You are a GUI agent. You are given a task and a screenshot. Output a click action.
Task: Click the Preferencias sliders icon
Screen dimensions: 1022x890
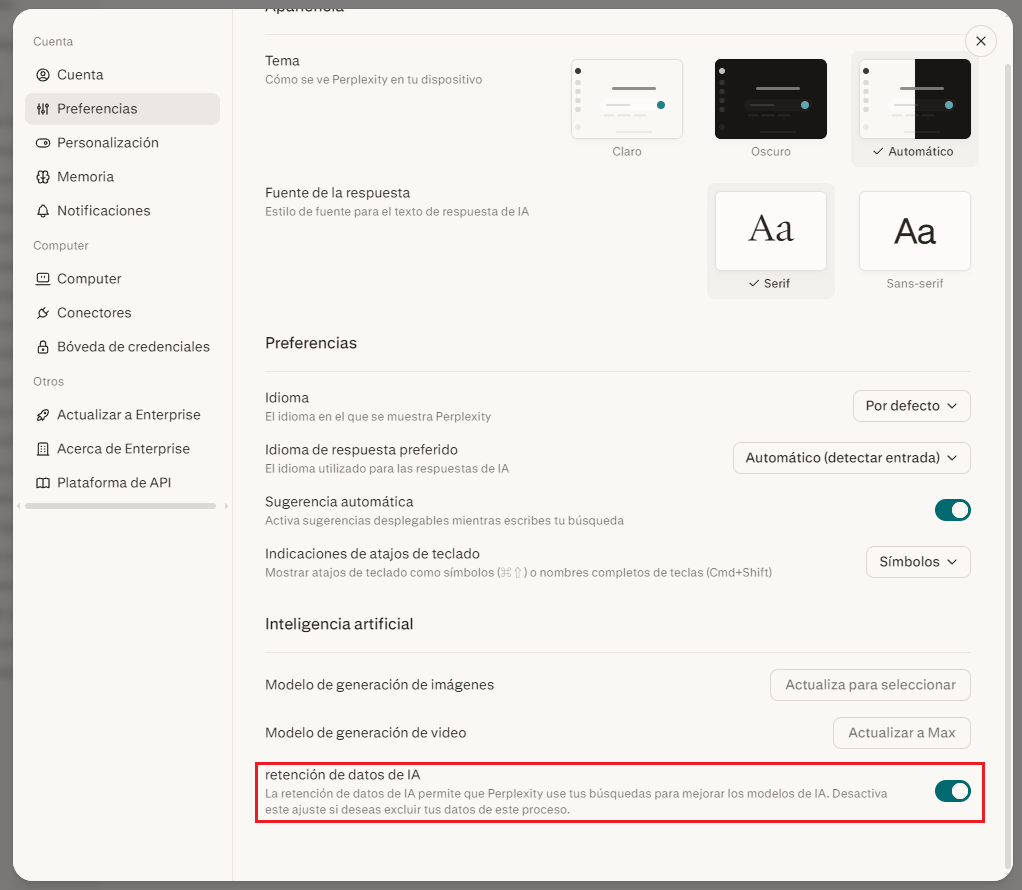[x=43, y=109]
